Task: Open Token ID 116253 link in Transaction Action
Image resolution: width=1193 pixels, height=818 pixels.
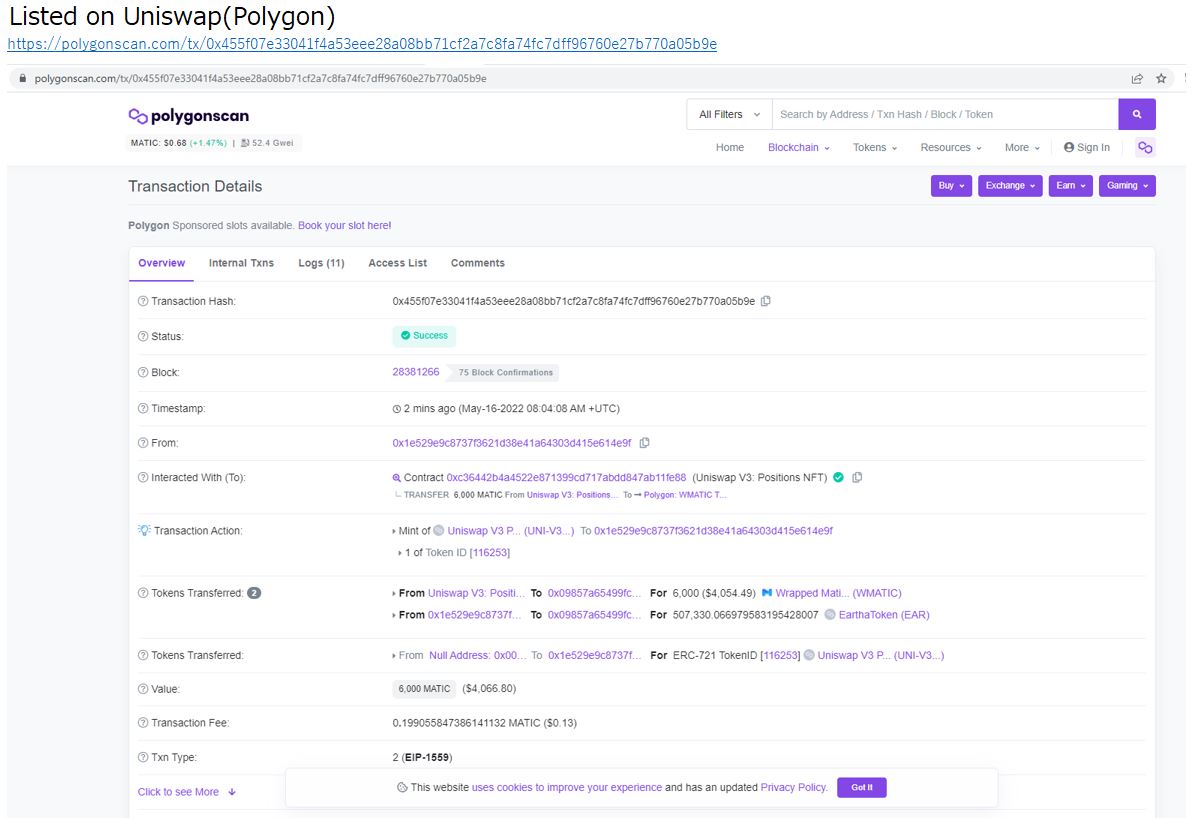Action: coord(490,552)
